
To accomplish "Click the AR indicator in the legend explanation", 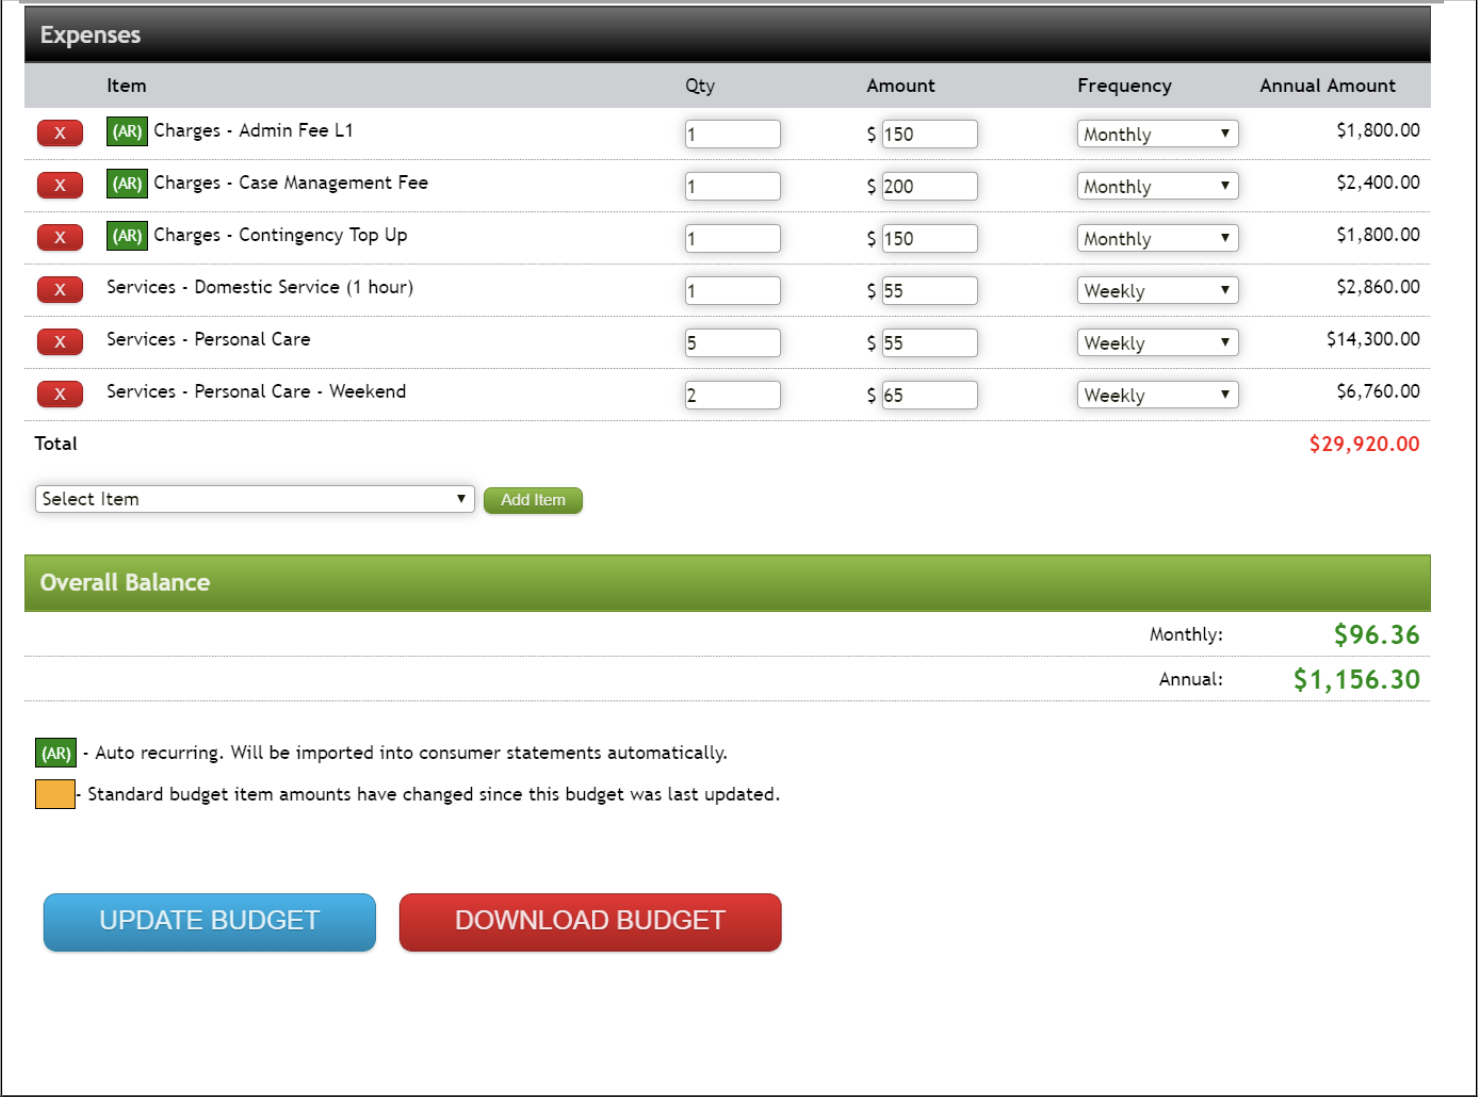I will click(56, 752).
